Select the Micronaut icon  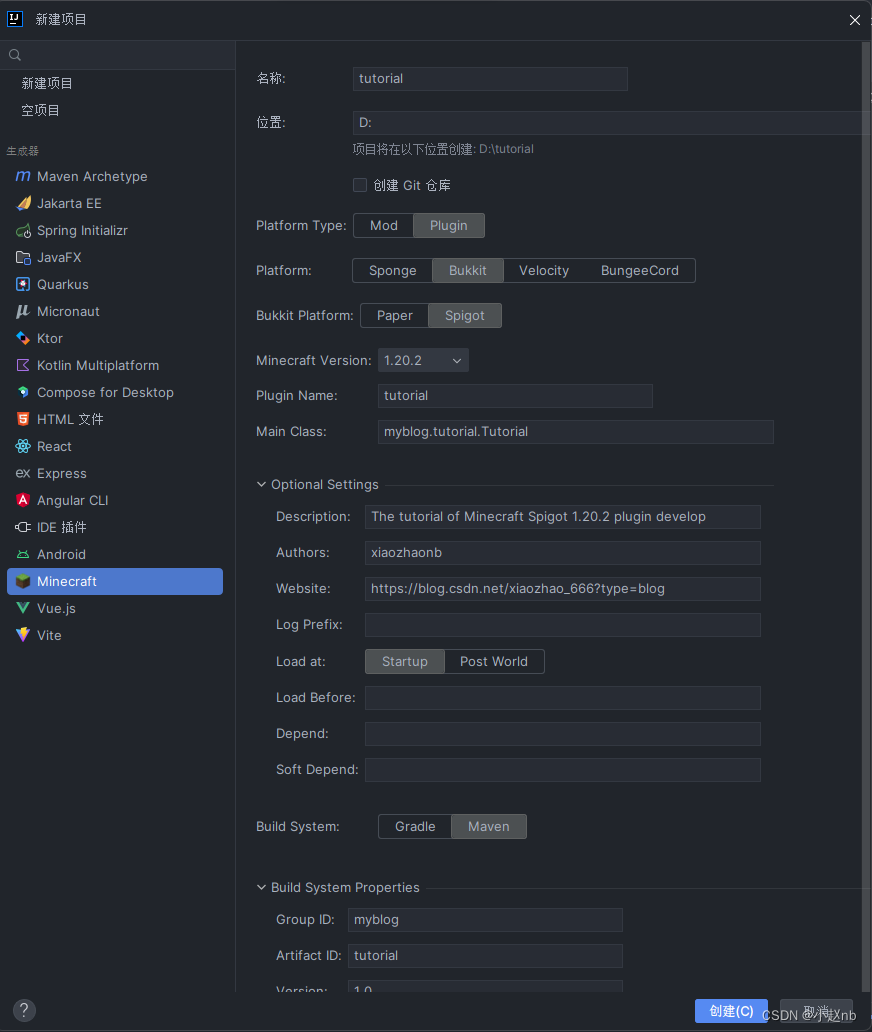(x=23, y=311)
